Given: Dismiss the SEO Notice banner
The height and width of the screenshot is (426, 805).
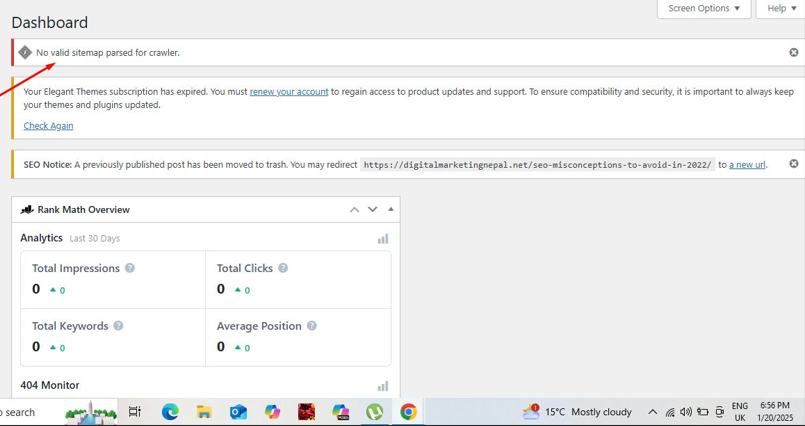Looking at the screenshot, I should (793, 164).
